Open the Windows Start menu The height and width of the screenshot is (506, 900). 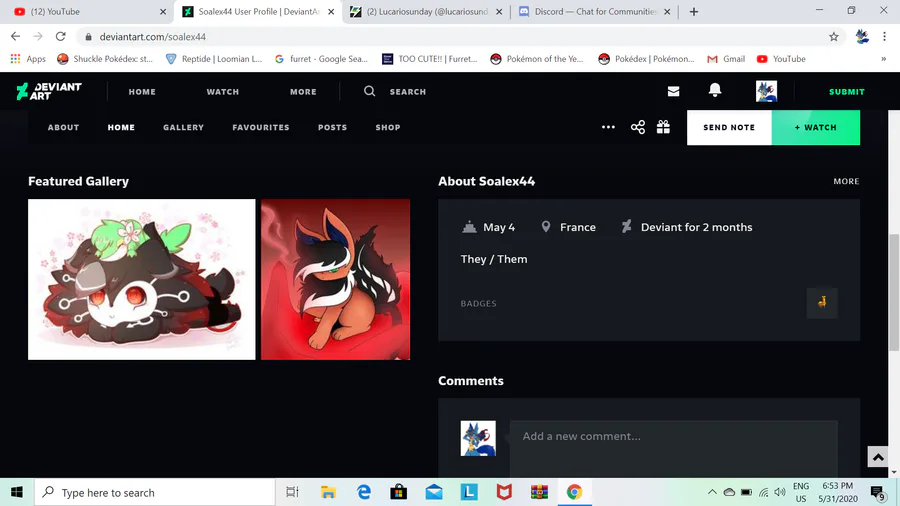(x=17, y=492)
